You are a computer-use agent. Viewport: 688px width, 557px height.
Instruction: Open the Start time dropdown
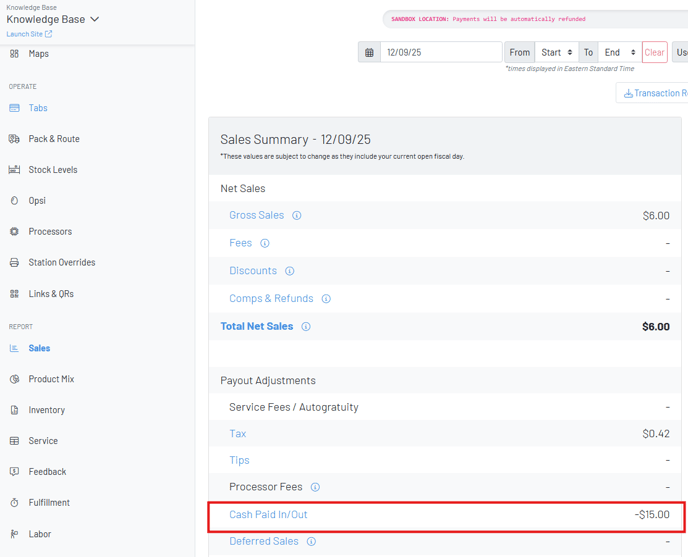coord(556,52)
